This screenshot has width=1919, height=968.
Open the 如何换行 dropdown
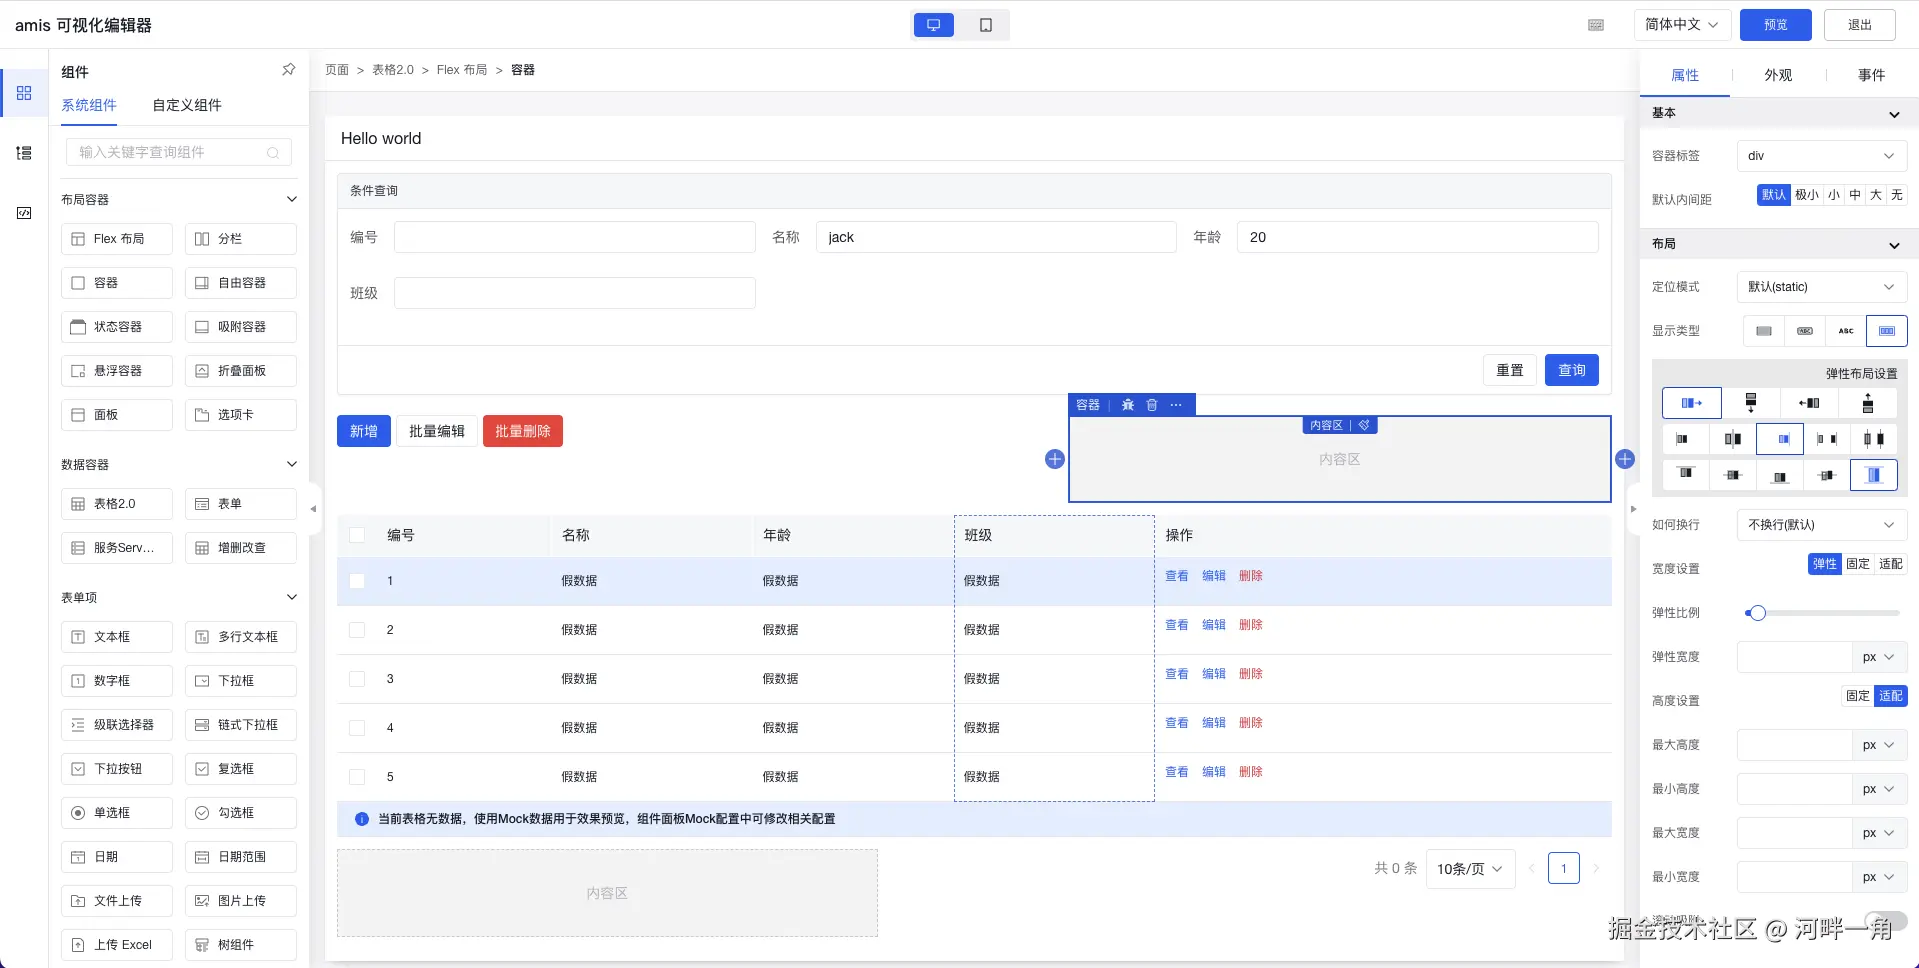(x=1822, y=525)
